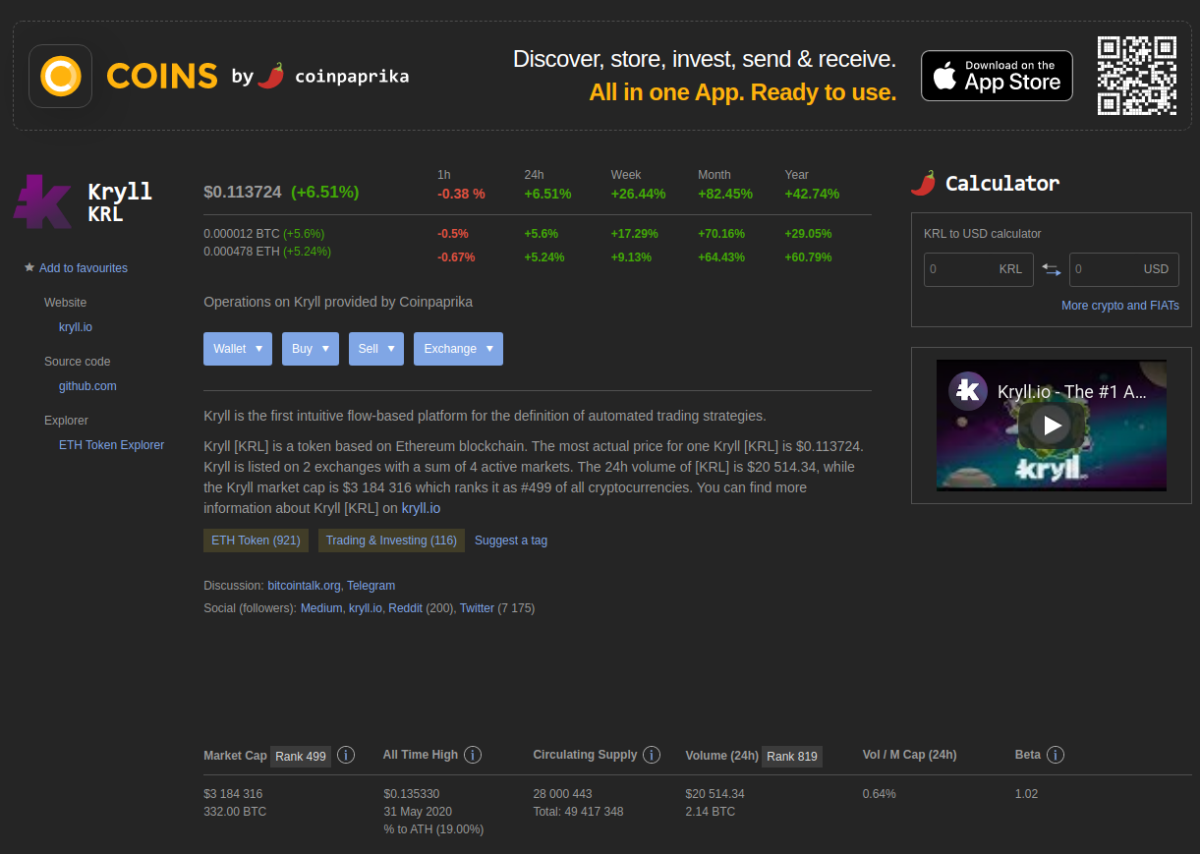Select the Trading & Investing (116) tag
This screenshot has width=1200, height=854.
pyautogui.click(x=391, y=540)
